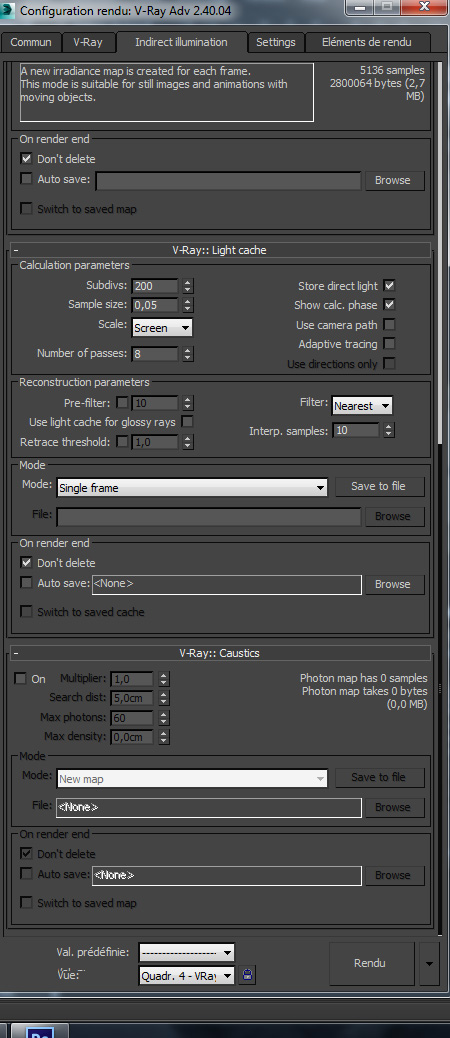
Task: Click Browse next to the Light cache File field
Action: 393,516
